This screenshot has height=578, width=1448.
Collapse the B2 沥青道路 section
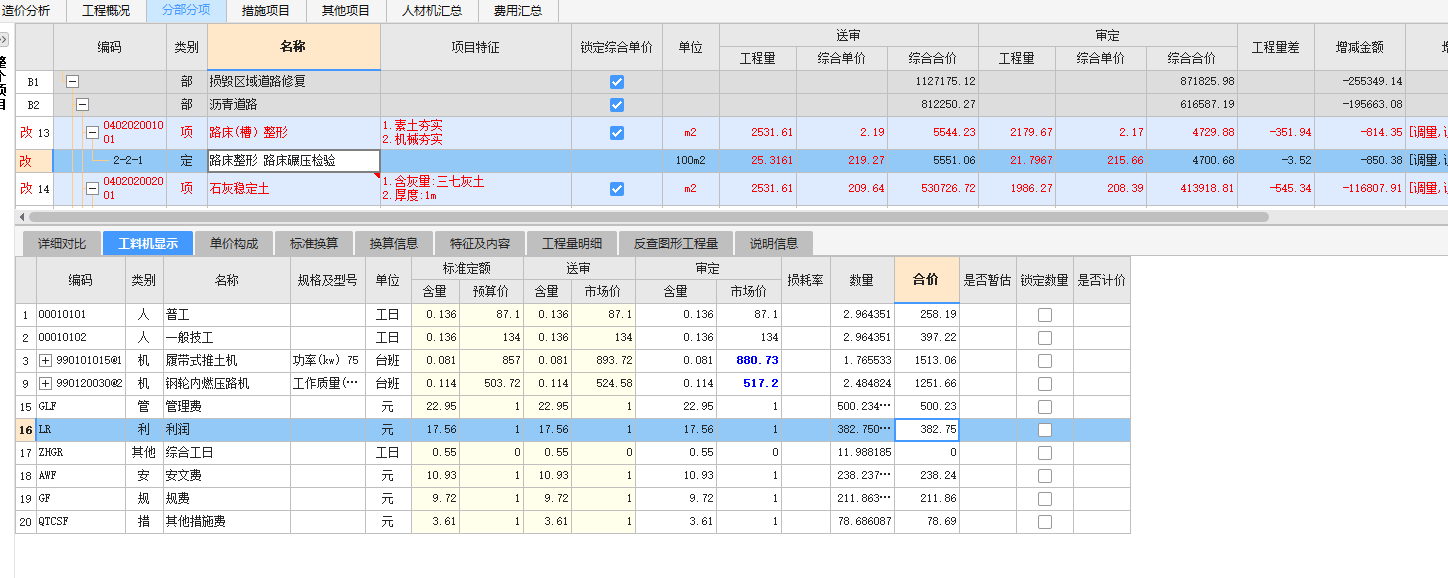click(x=83, y=104)
